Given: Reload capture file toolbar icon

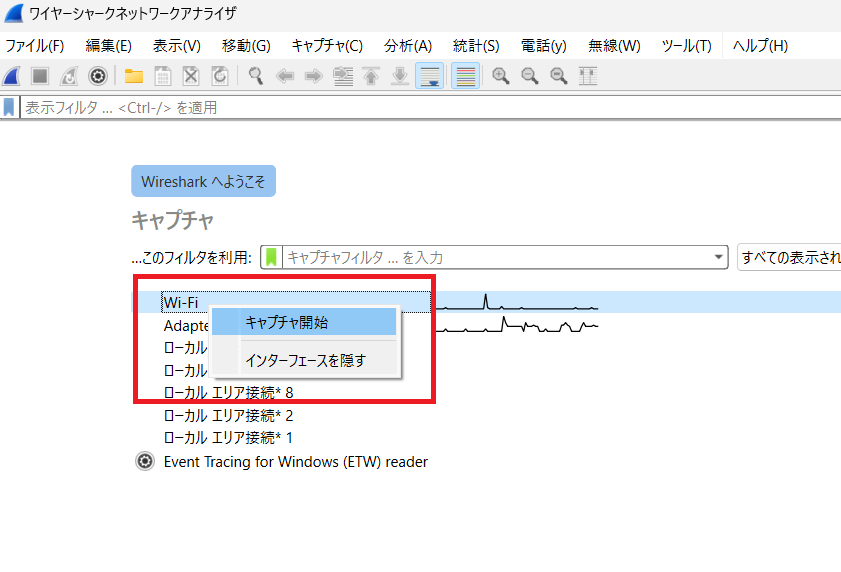Looking at the screenshot, I should coord(220,76).
